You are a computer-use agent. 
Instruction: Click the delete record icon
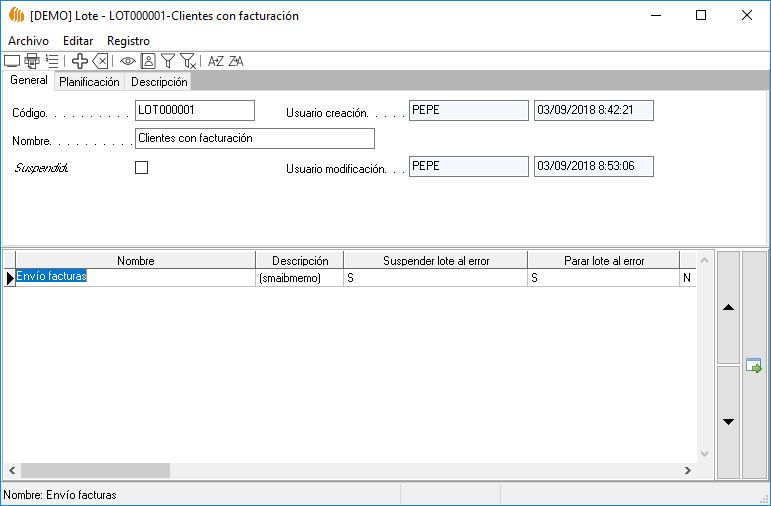[x=100, y=61]
